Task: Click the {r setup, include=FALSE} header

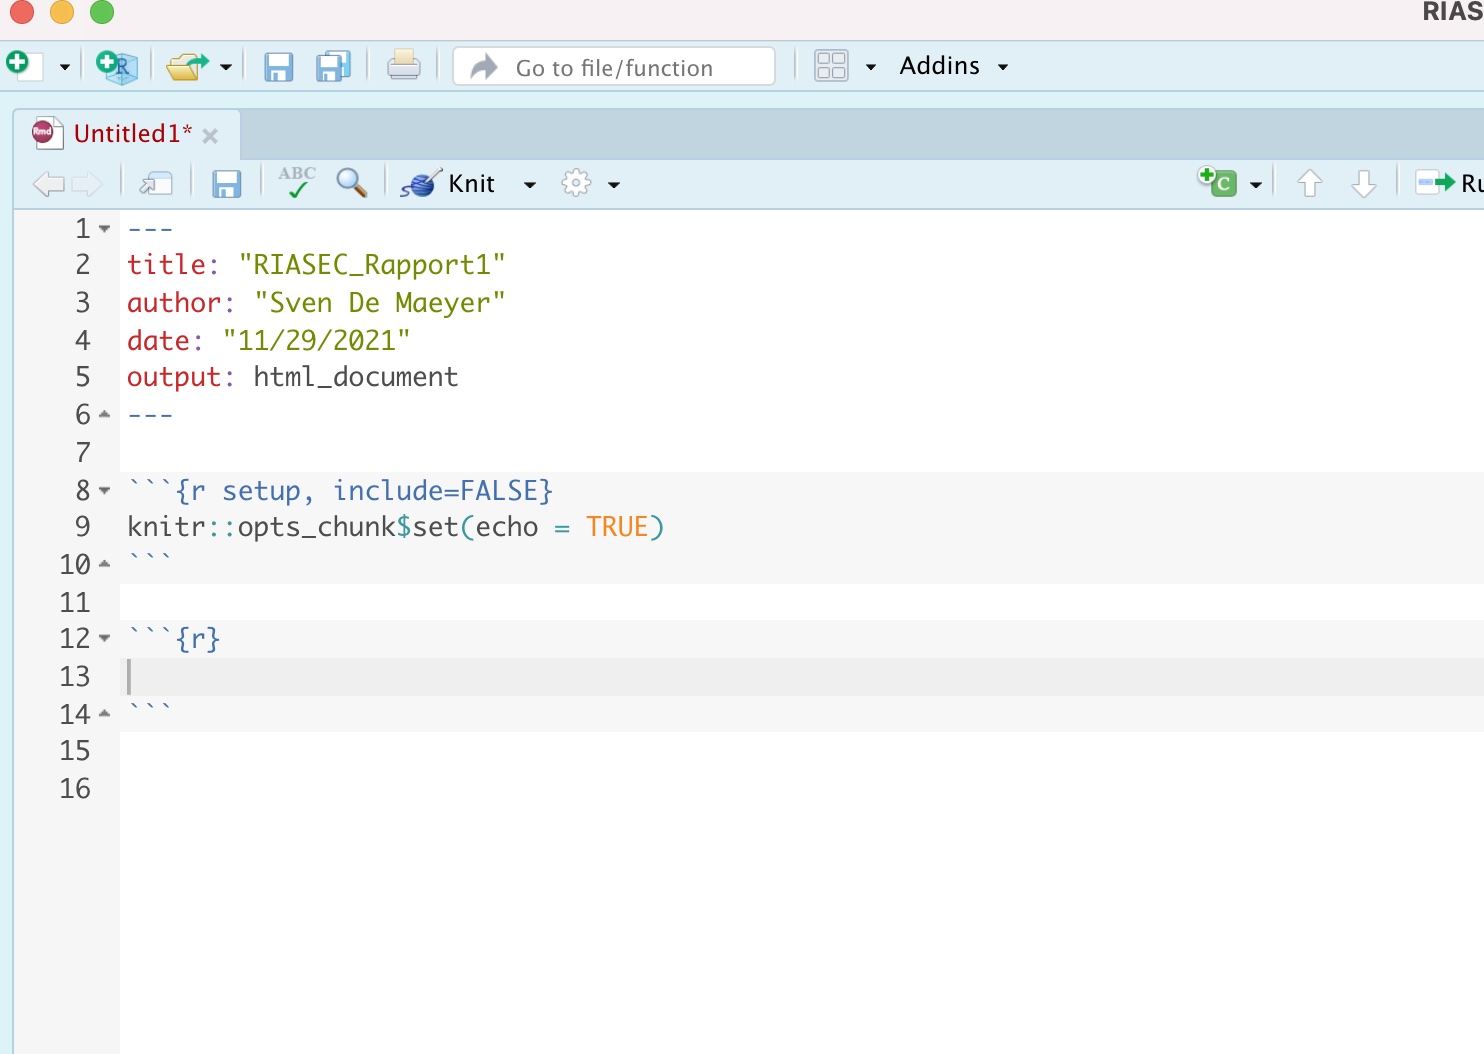Action: pos(364,491)
